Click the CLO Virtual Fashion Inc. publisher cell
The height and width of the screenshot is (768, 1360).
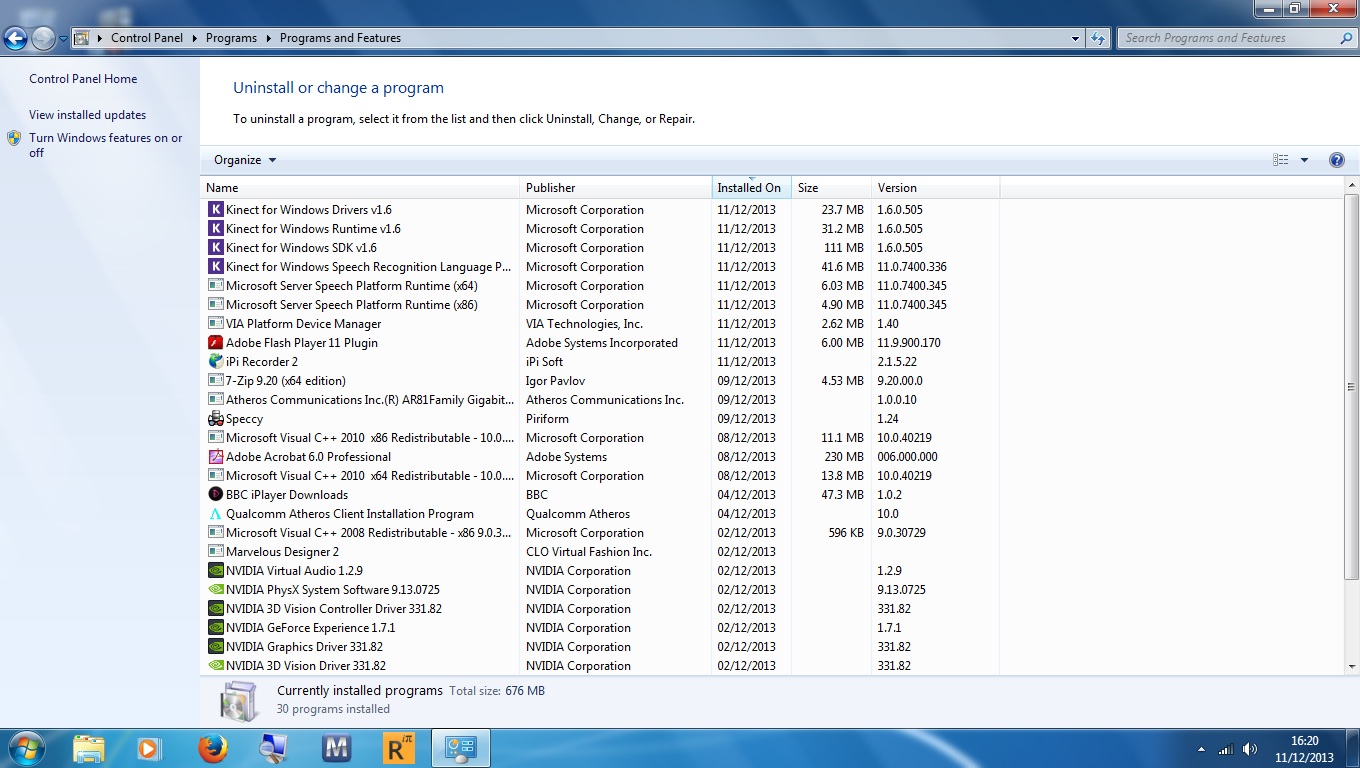point(589,552)
